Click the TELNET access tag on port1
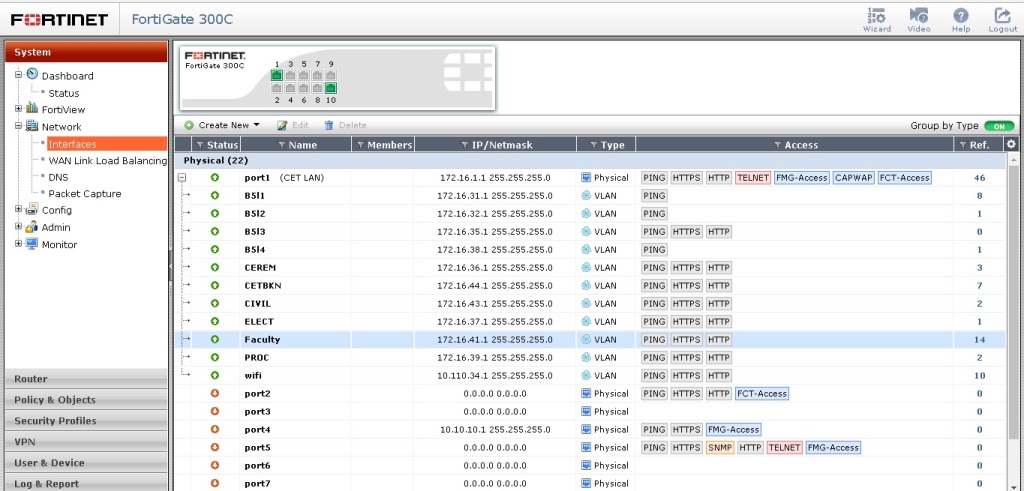The image size is (1024, 491). click(x=752, y=178)
